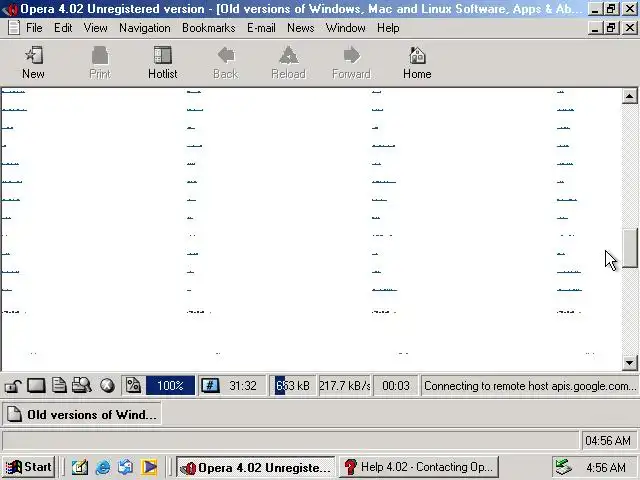The width and height of the screenshot is (640, 480).
Task: Open a New browser window
Action: 33,62
